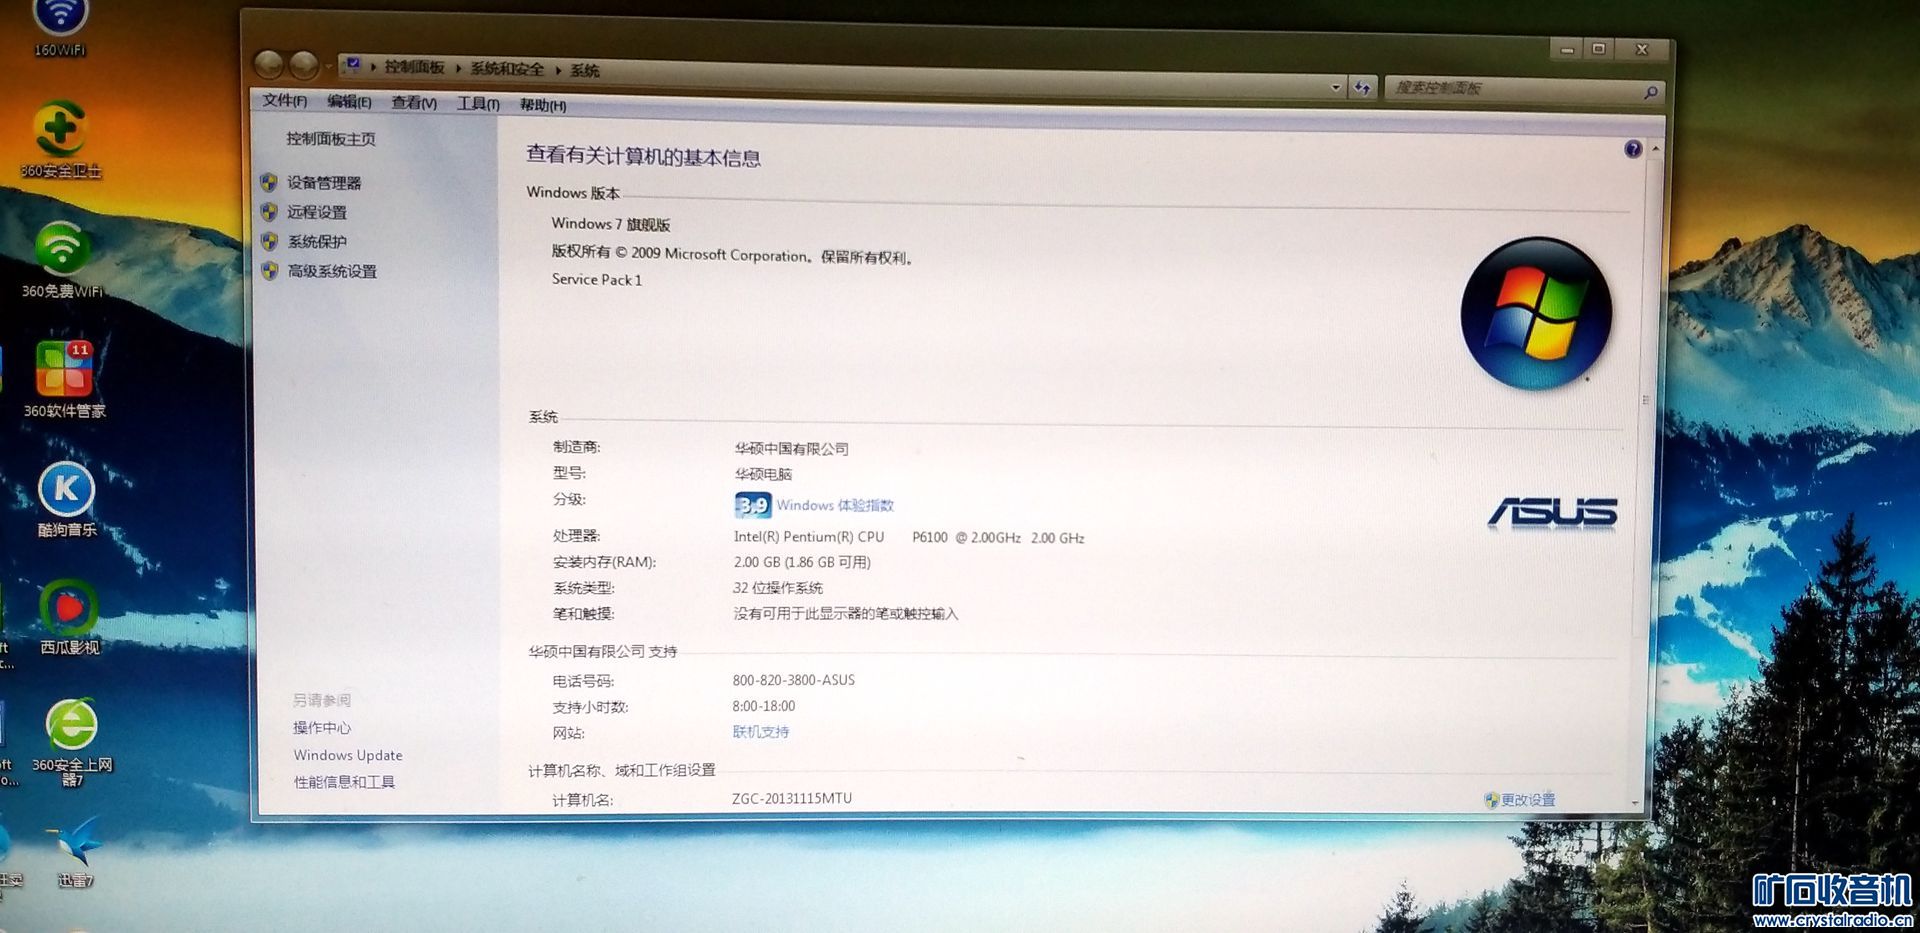Open the 文件(F) menu
The image size is (1920, 933).
tap(284, 100)
